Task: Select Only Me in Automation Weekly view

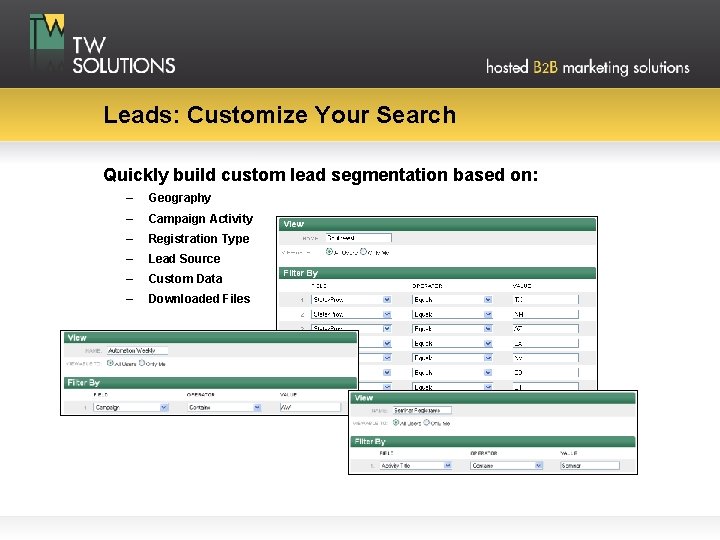Action: (142, 363)
